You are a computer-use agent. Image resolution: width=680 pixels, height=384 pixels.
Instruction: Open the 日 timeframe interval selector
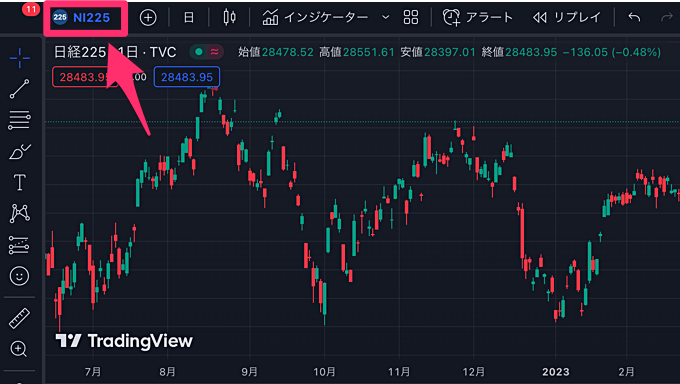(x=189, y=18)
